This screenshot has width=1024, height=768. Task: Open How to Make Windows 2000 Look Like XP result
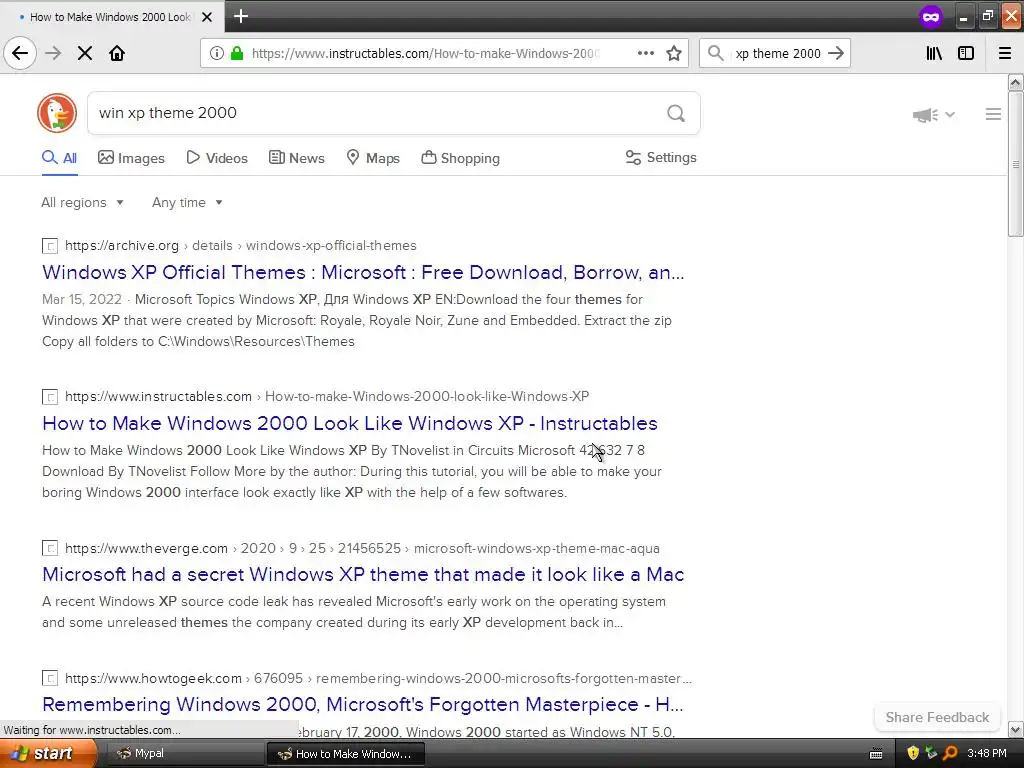tap(349, 423)
